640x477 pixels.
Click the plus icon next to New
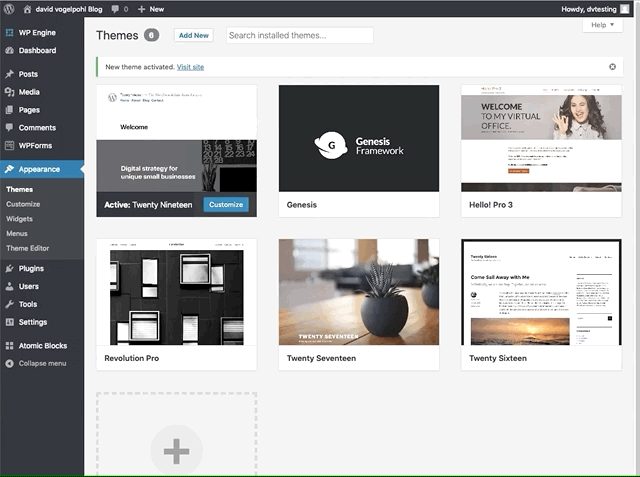point(141,9)
